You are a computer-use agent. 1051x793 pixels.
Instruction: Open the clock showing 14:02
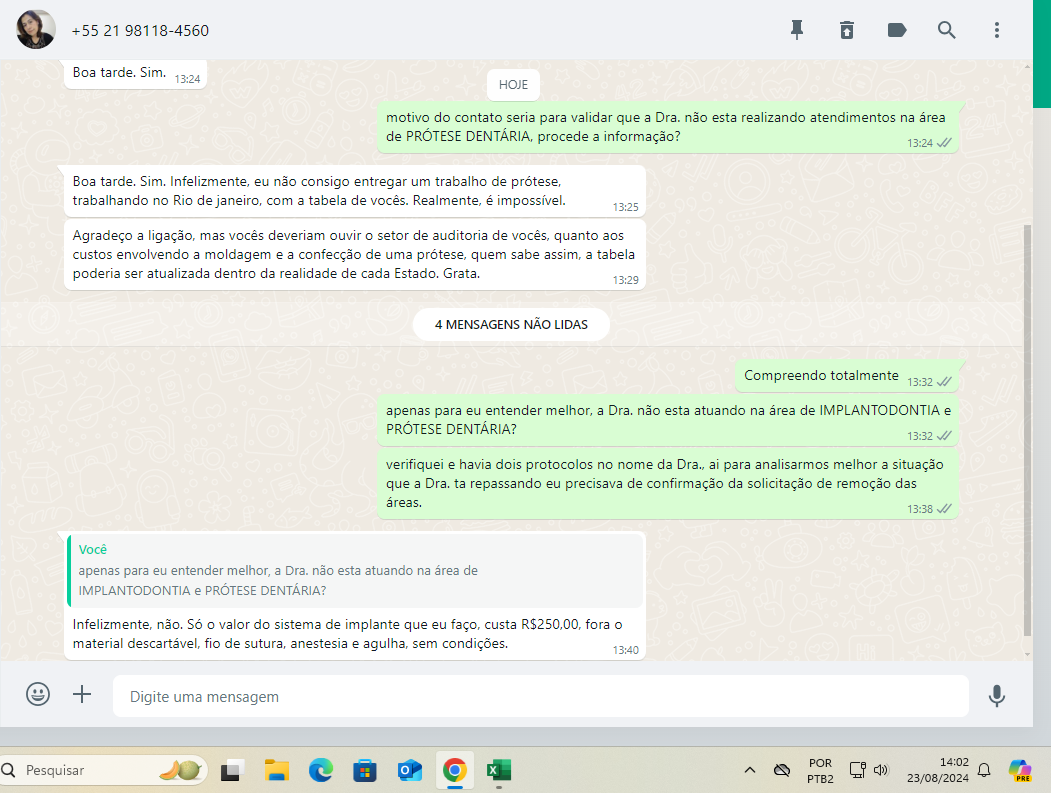click(937, 770)
